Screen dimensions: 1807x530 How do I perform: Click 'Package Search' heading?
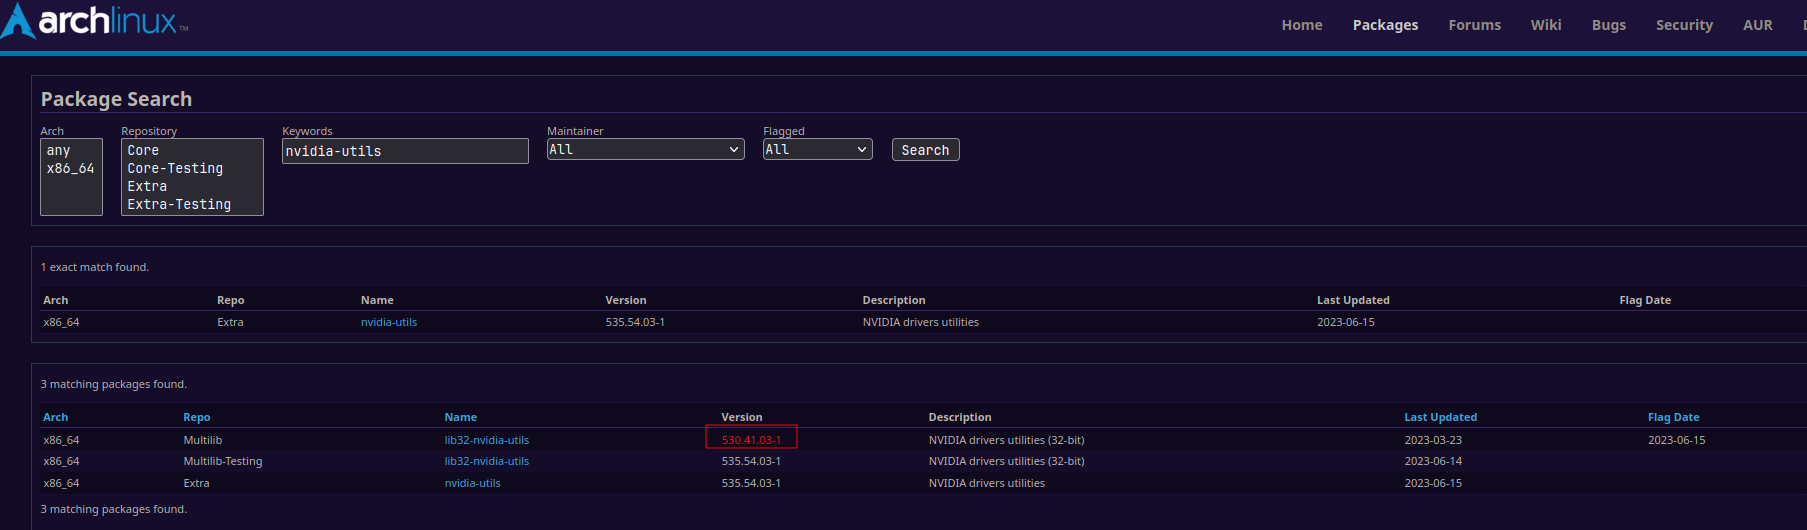(x=116, y=99)
